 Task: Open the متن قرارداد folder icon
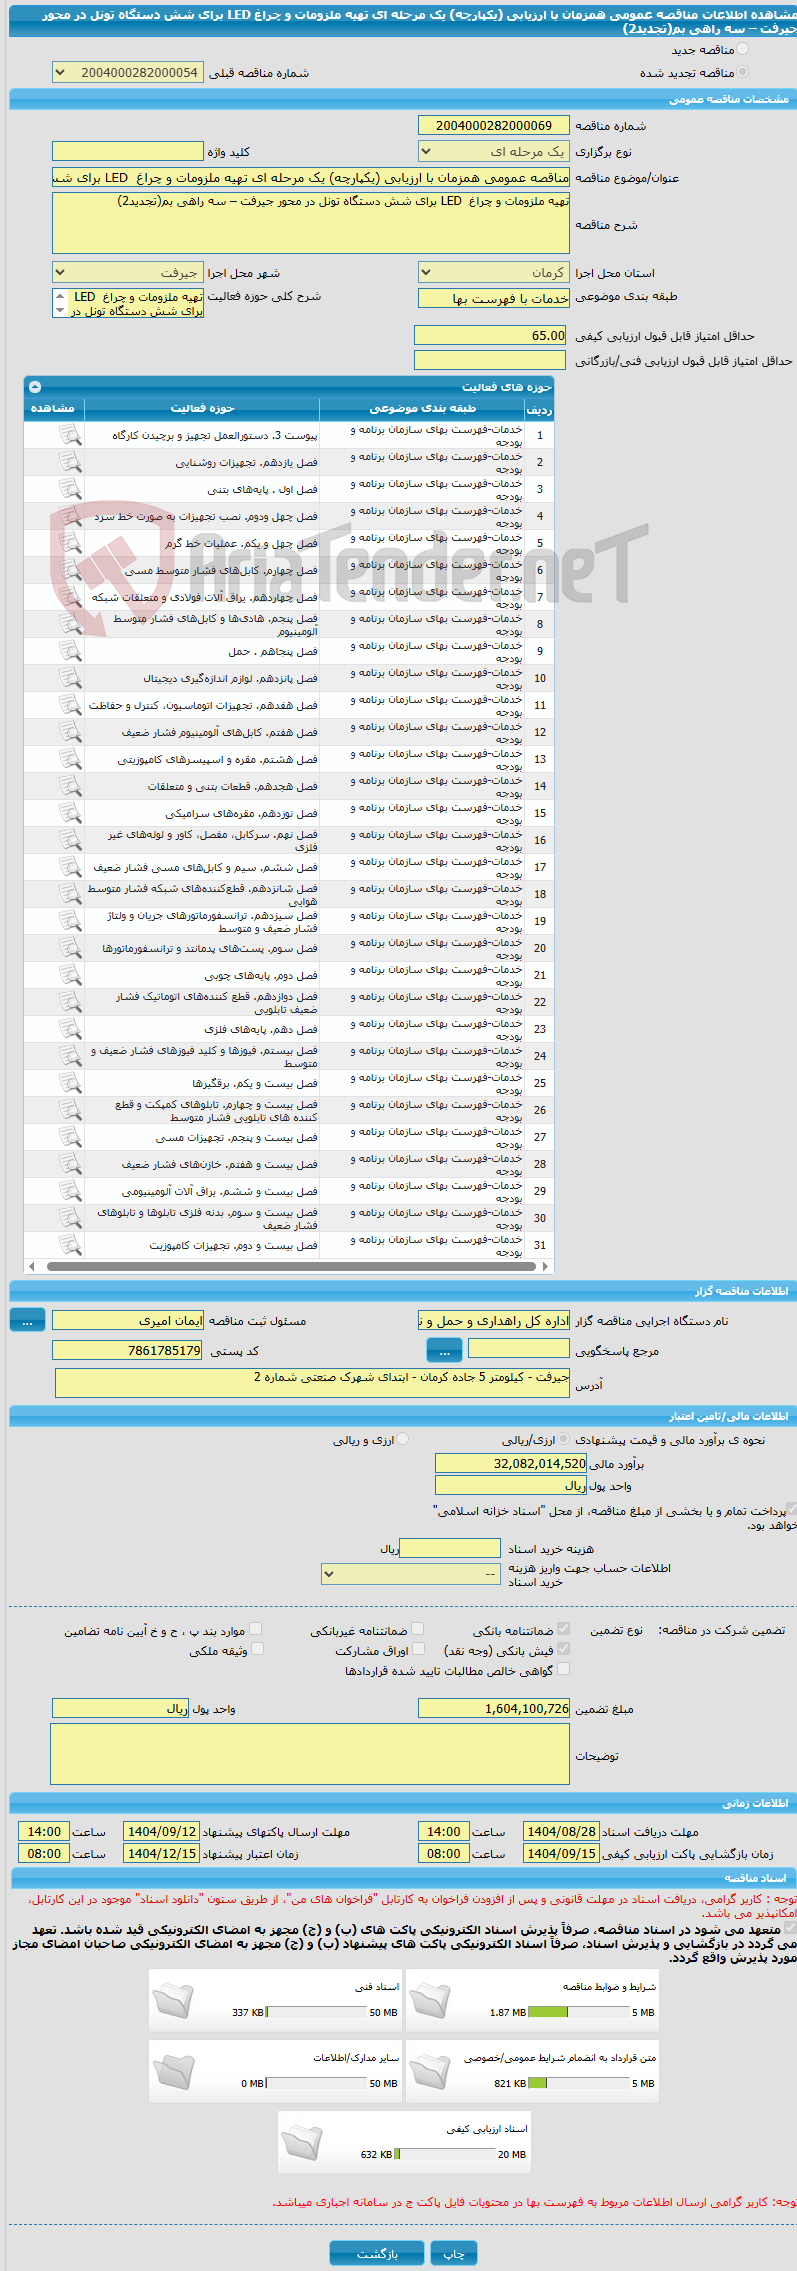coord(429,2071)
